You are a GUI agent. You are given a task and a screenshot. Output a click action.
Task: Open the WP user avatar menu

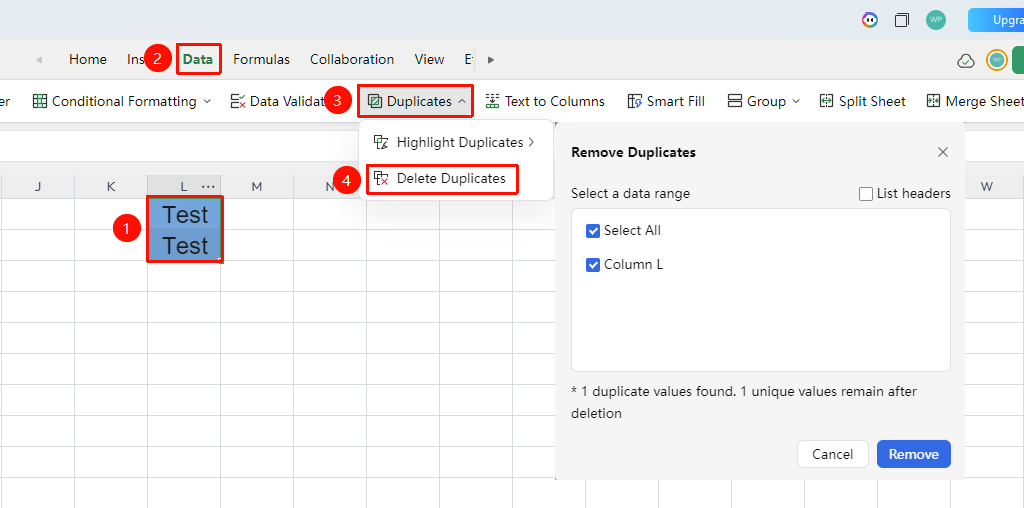point(936,20)
